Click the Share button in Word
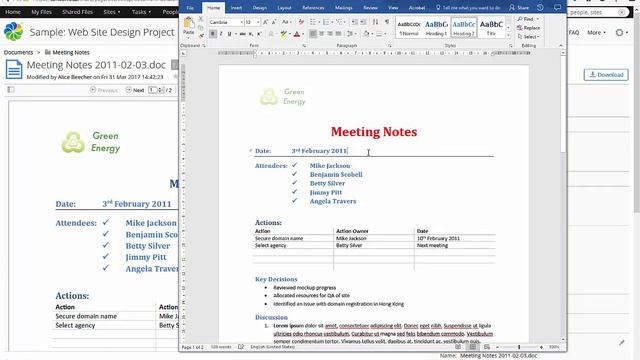The height and width of the screenshot is (360, 640). 519,8
